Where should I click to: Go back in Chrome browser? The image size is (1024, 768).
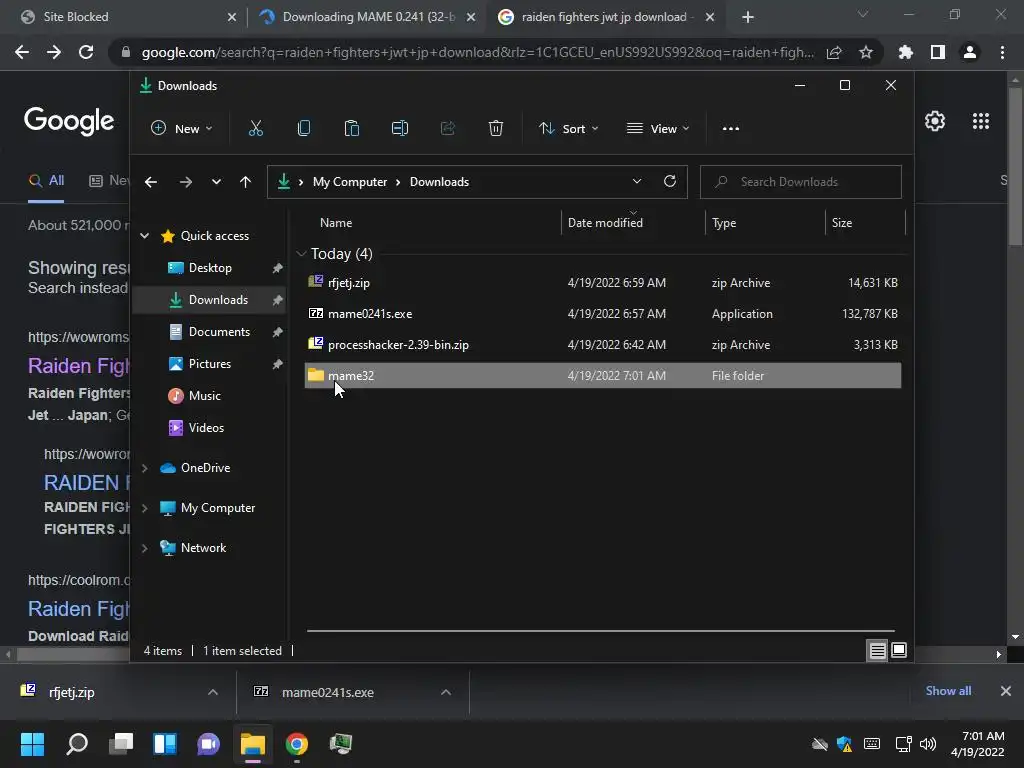click(x=22, y=52)
